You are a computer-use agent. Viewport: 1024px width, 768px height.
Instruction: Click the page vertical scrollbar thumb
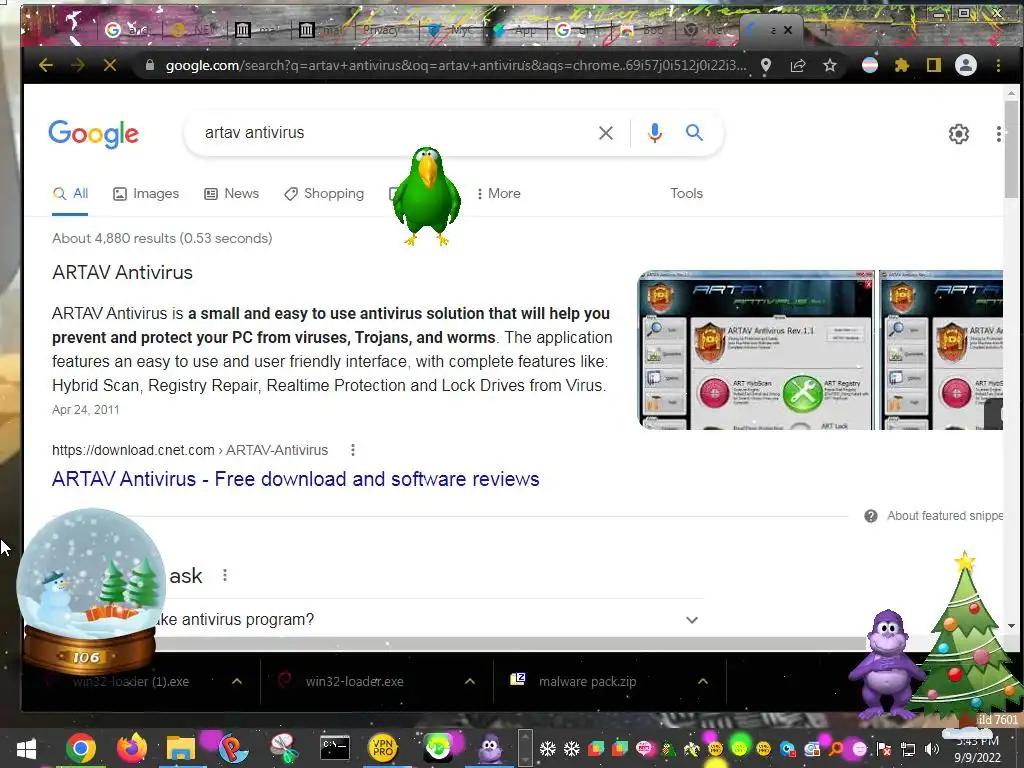[x=1011, y=149]
